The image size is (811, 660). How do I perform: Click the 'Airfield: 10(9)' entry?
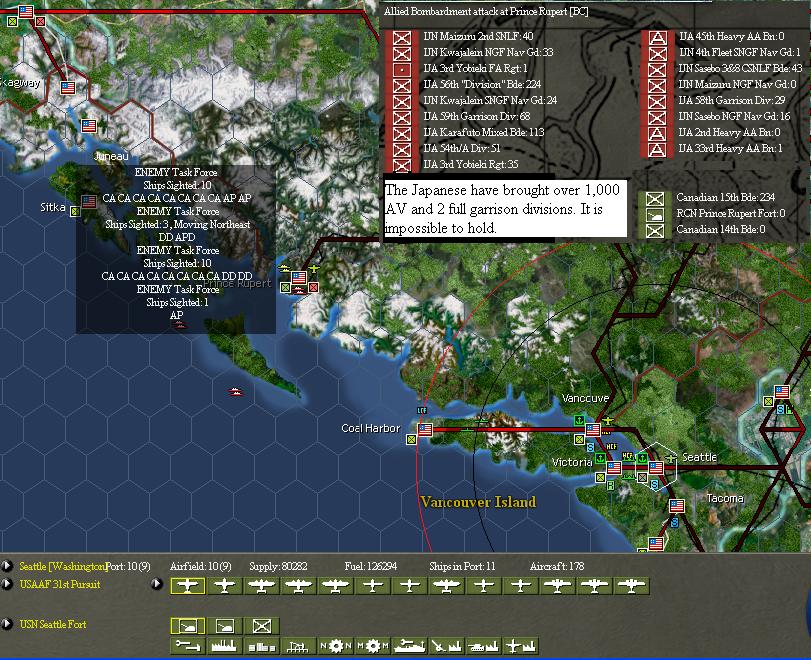[201, 566]
